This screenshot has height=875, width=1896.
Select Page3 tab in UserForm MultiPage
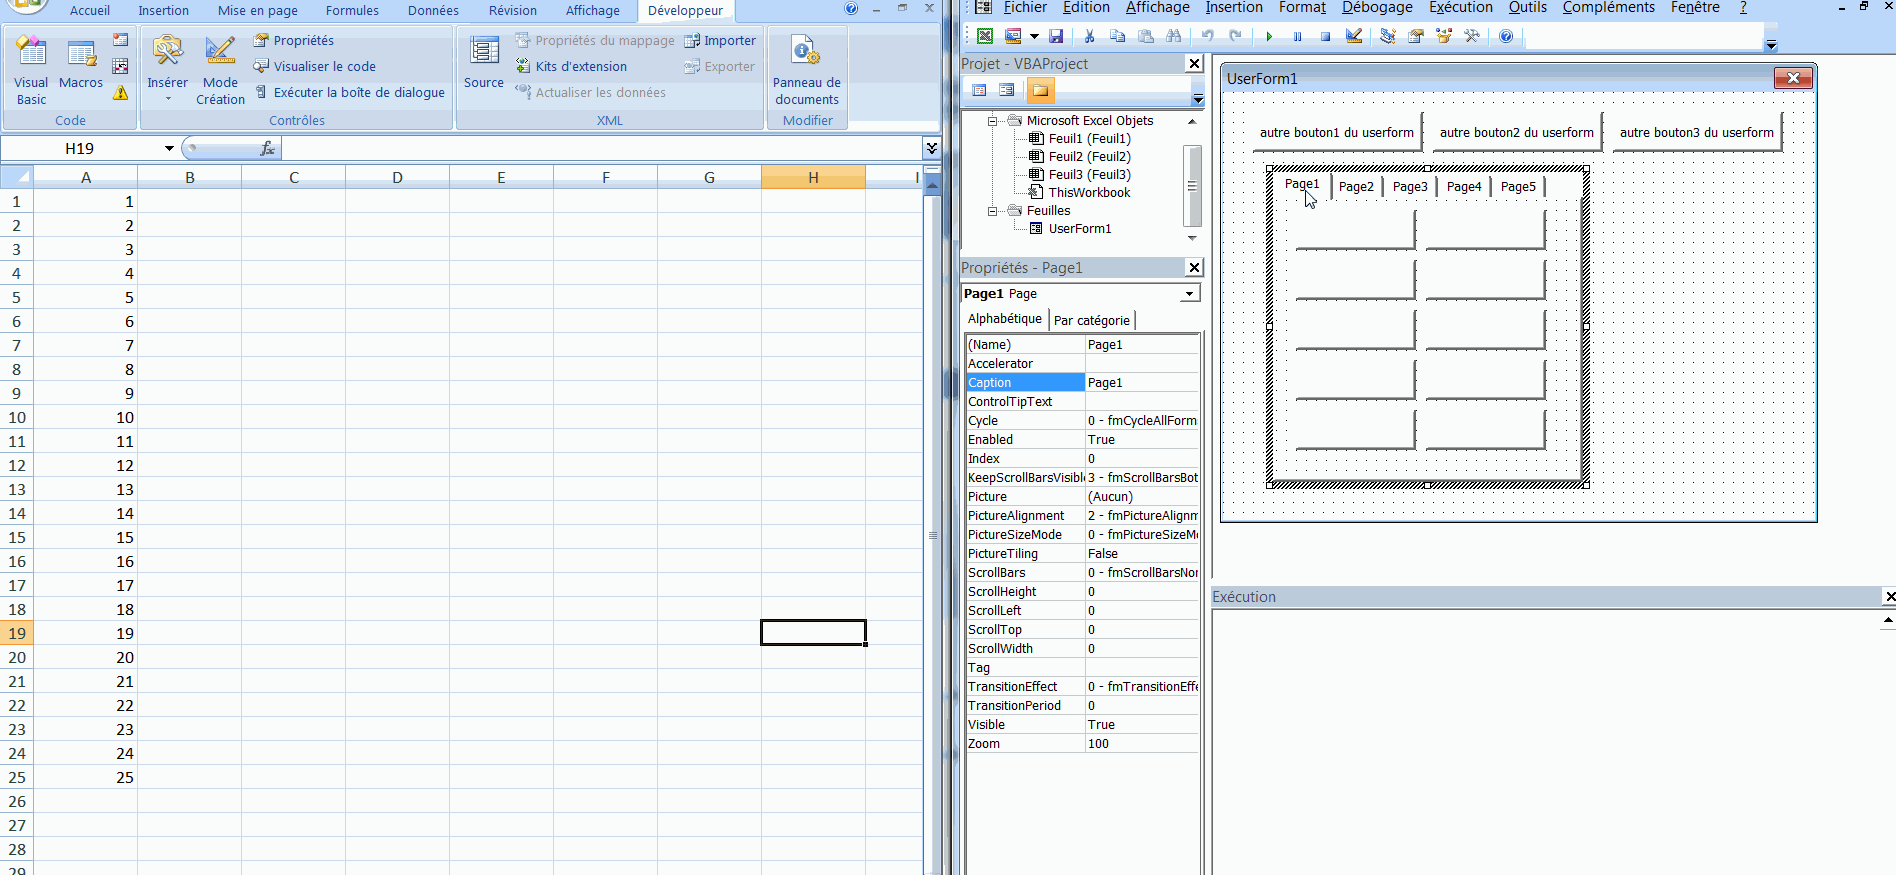tap(1410, 187)
